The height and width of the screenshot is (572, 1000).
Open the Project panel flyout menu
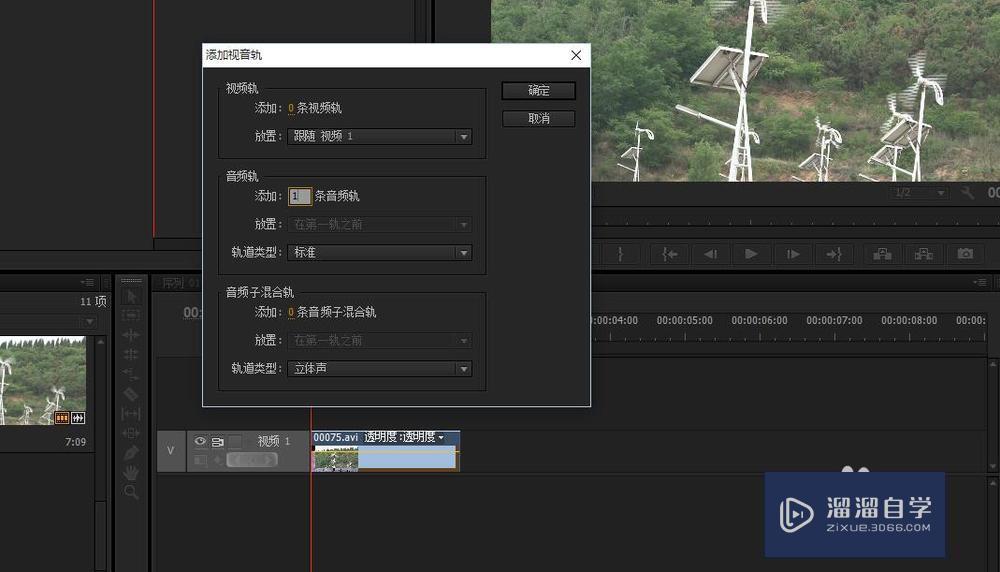tap(87, 282)
